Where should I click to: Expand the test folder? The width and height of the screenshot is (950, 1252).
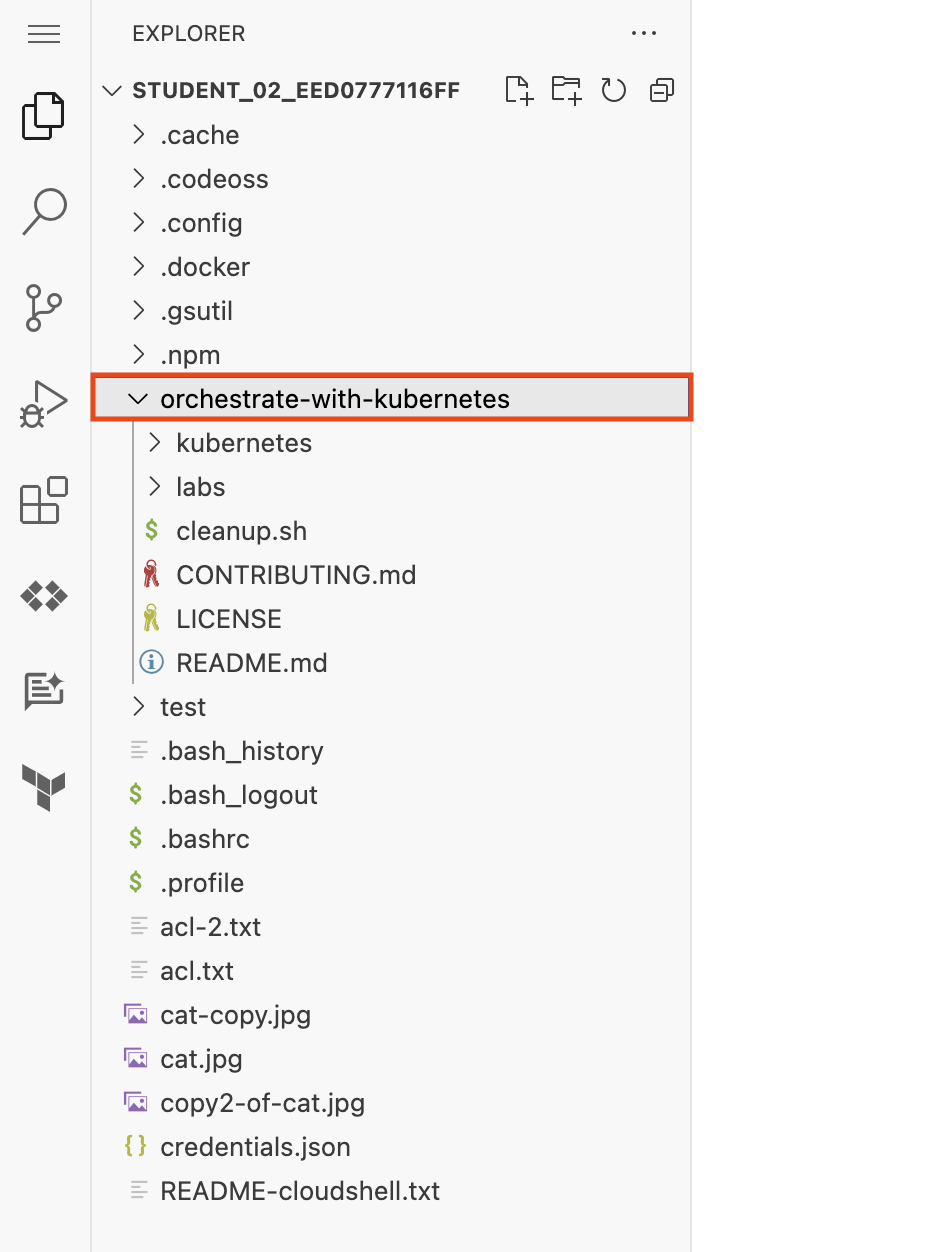click(183, 706)
